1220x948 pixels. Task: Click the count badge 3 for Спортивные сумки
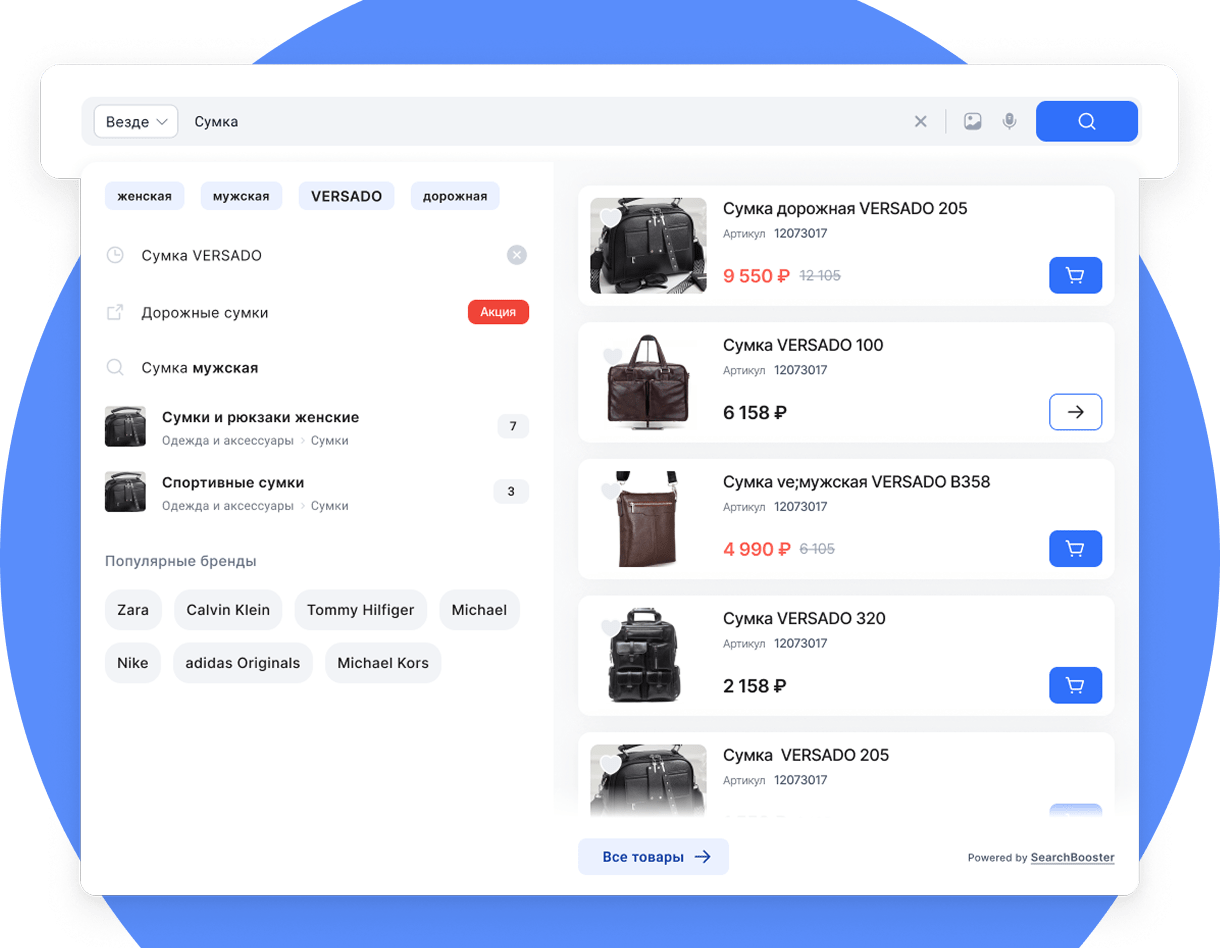point(511,492)
